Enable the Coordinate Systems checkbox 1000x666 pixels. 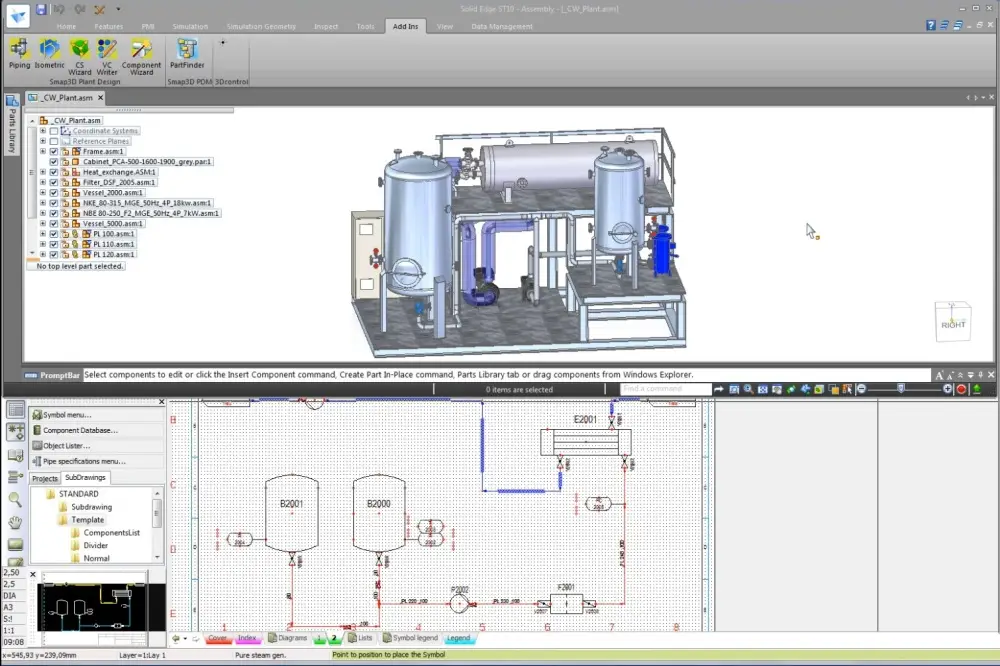53,131
